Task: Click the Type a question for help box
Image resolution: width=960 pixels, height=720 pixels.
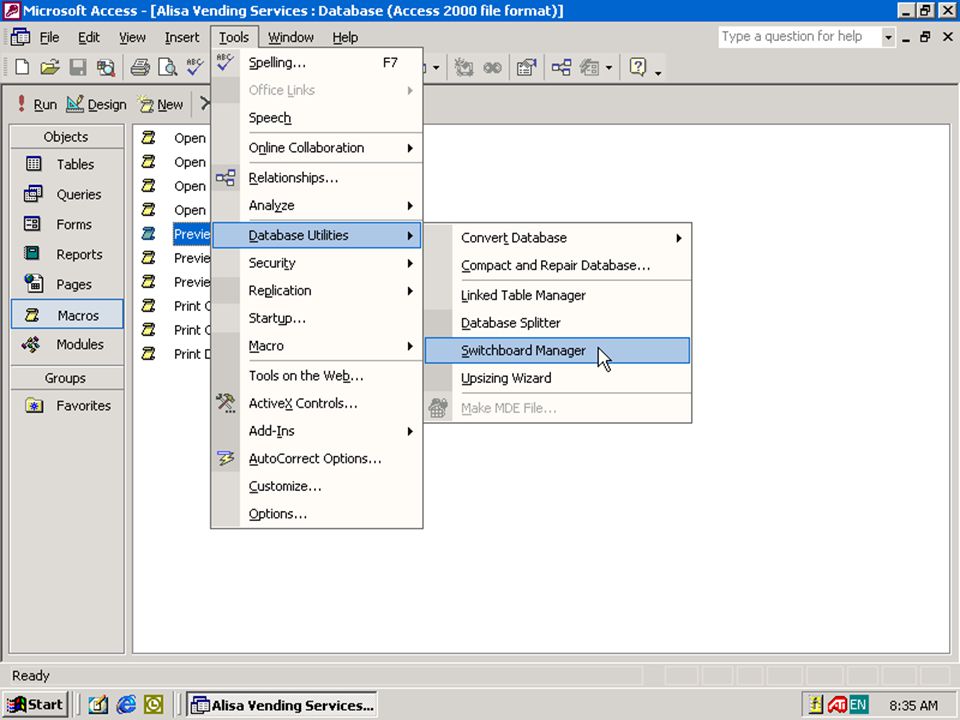Action: click(x=800, y=37)
